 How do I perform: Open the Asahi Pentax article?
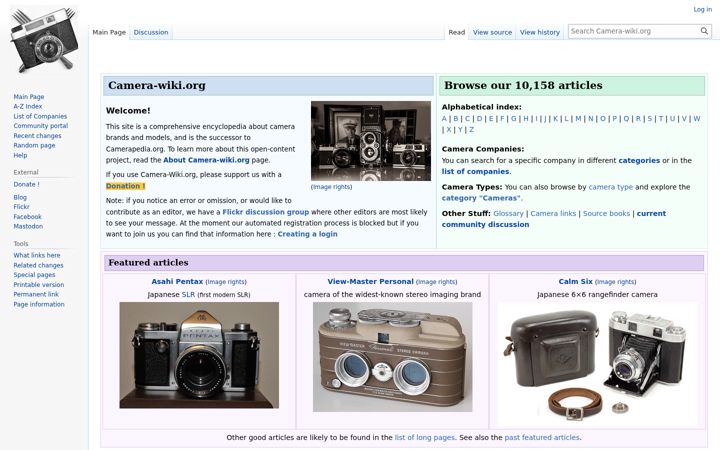[177, 281]
